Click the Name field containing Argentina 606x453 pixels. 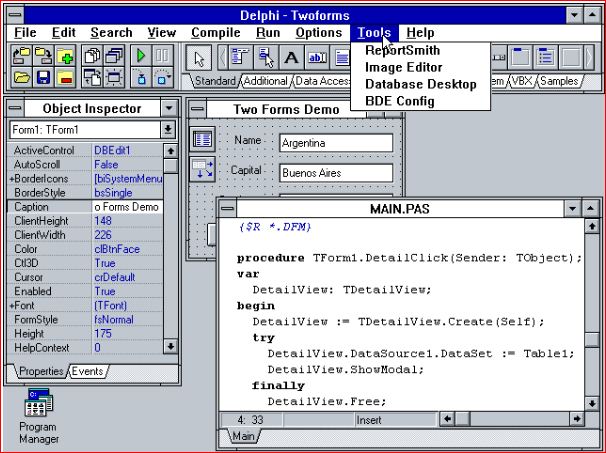336,143
